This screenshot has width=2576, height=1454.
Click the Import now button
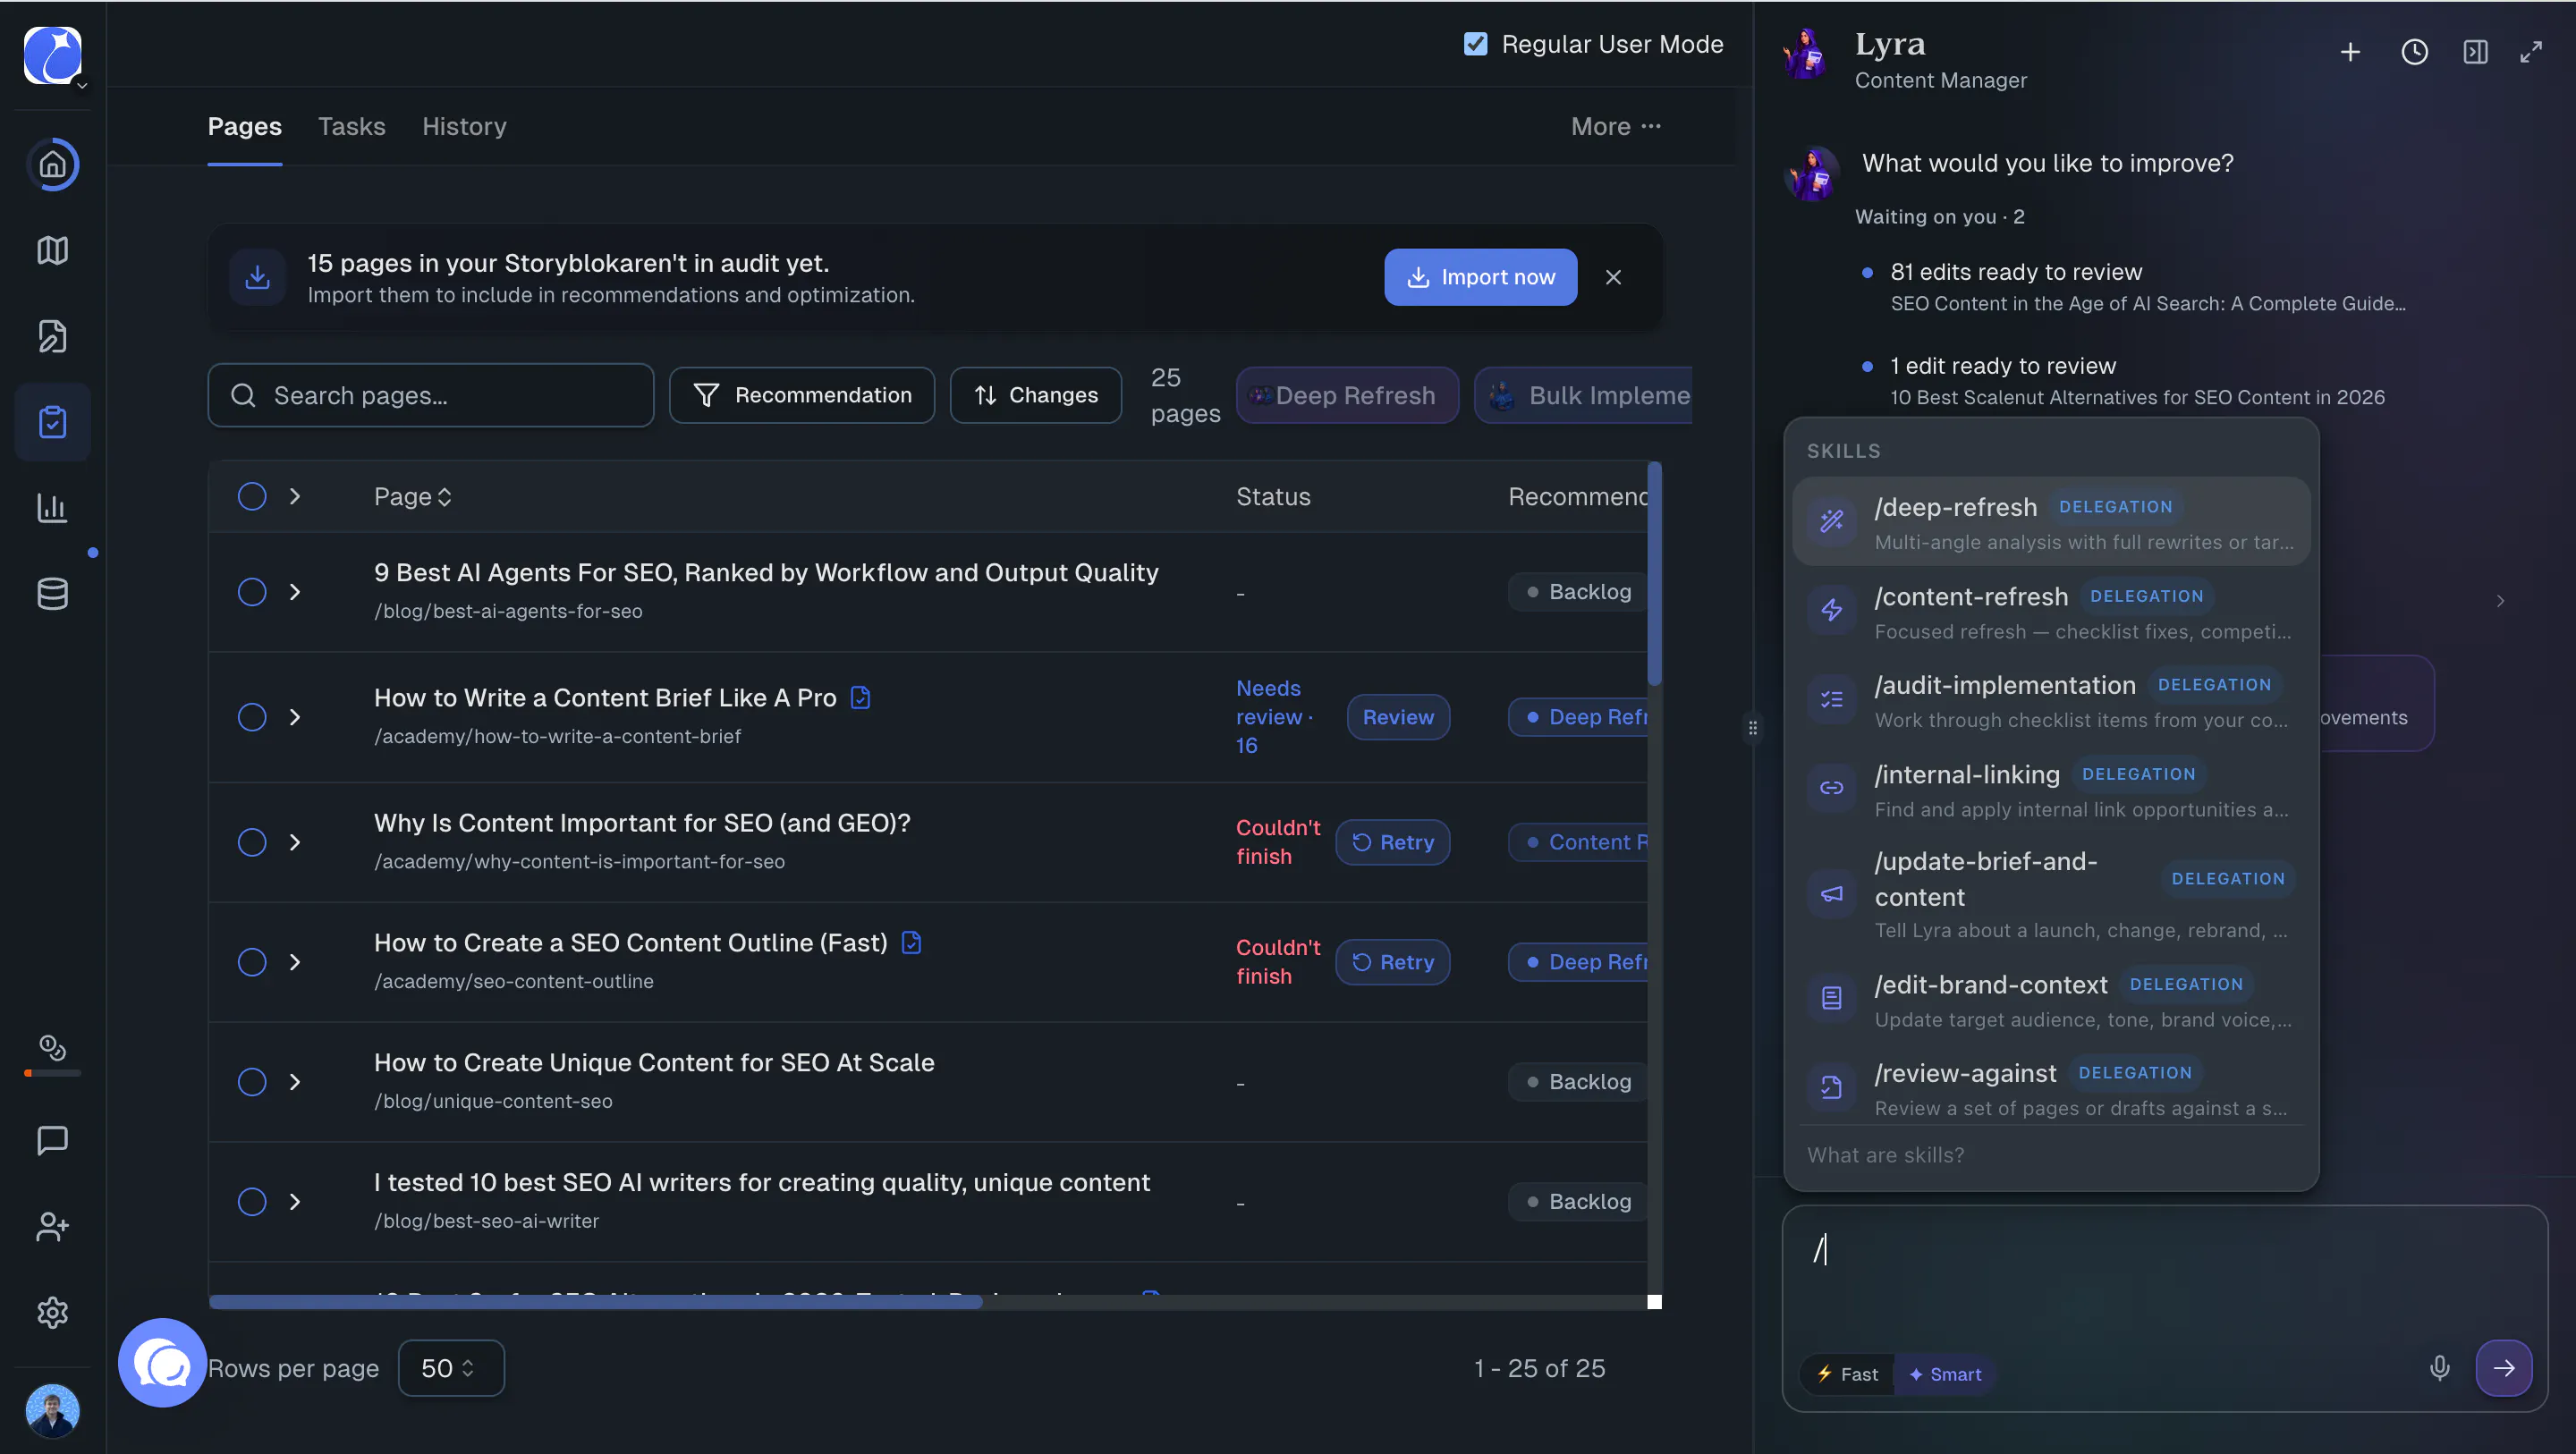1481,277
